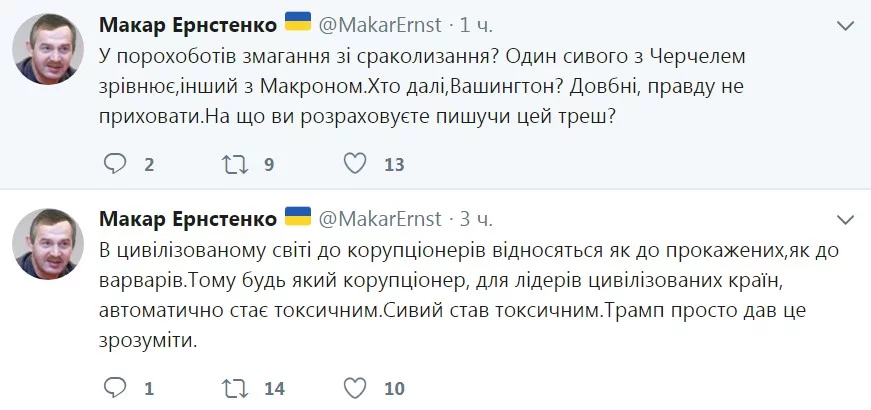
Task: Click the Макар Ернстенко name in second tweet
Action: [x=187, y=218]
